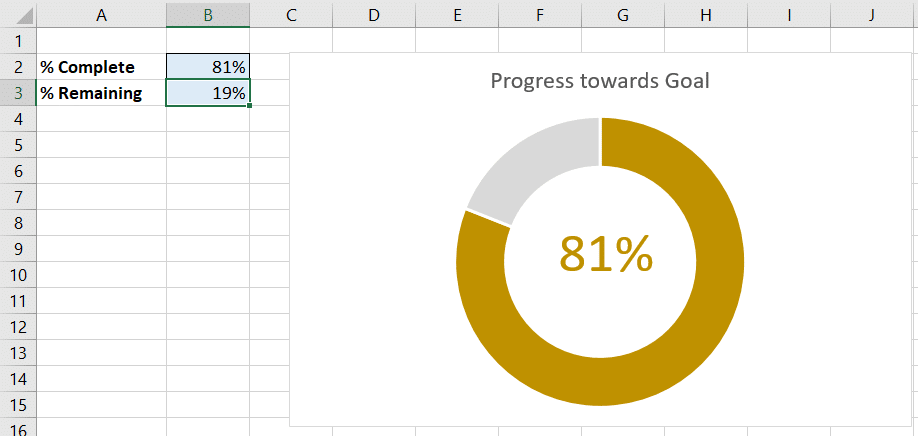Click the 81% label inside the doughnut

click(x=606, y=254)
